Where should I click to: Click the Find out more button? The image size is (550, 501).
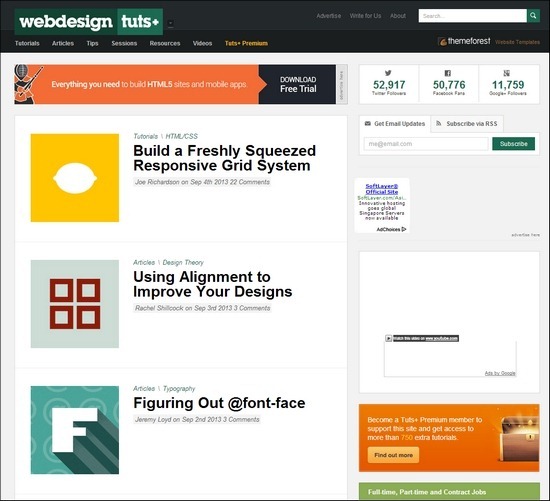pyautogui.click(x=393, y=455)
